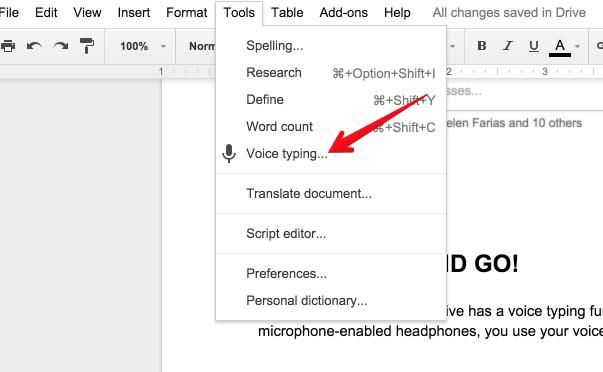Click the 'Farias and 10 others' text
The image size is (603, 372).
[x=527, y=123]
